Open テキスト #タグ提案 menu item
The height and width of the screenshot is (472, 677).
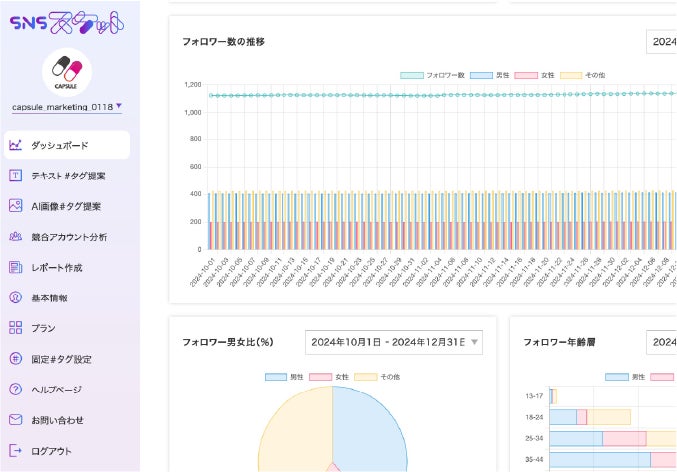click(68, 176)
